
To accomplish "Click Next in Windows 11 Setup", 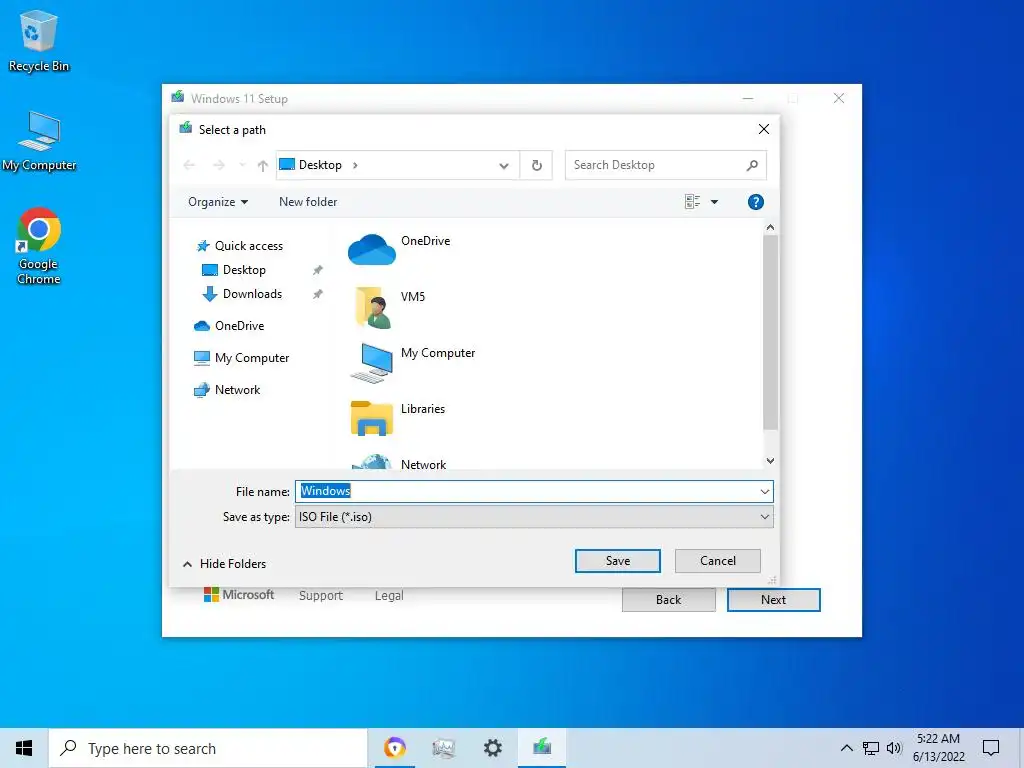I will tap(773, 600).
